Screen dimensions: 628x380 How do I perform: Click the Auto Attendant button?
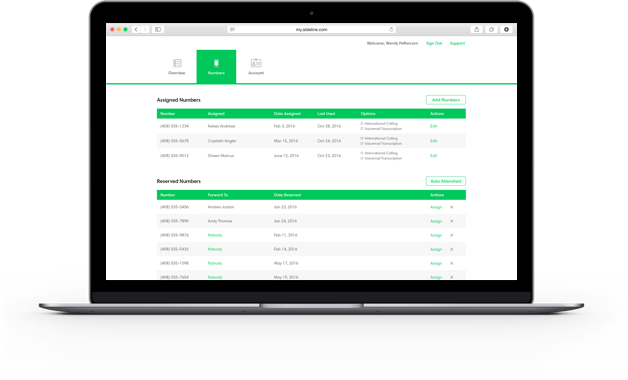446,181
